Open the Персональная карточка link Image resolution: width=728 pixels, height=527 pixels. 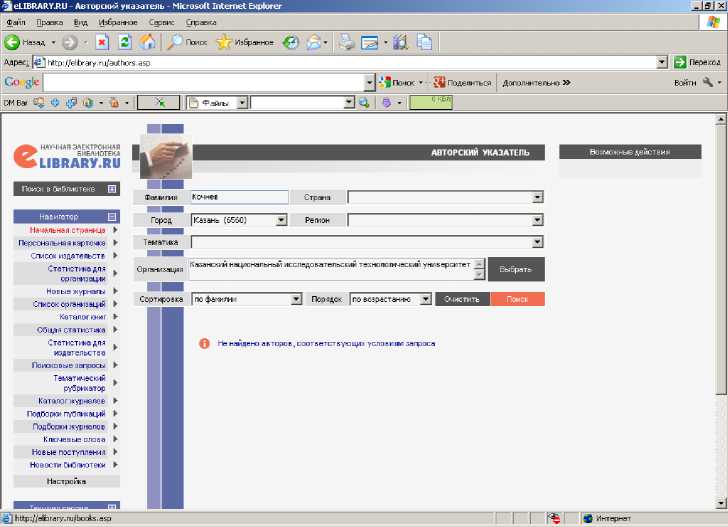62,243
